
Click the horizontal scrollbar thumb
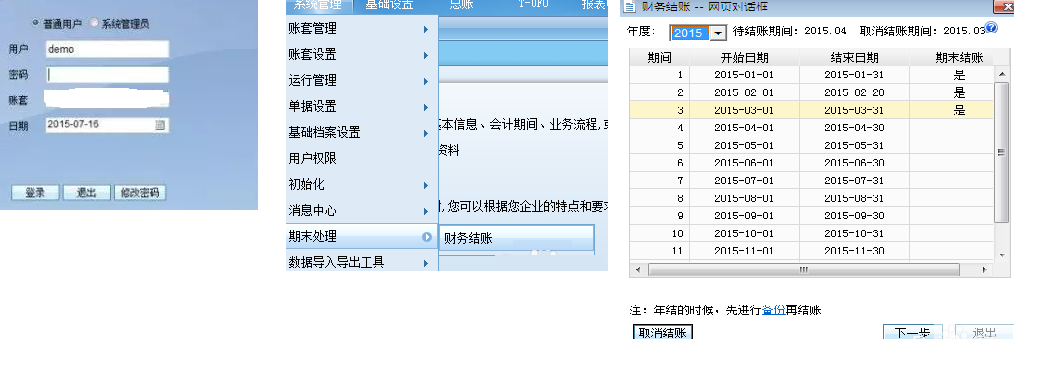click(804, 270)
